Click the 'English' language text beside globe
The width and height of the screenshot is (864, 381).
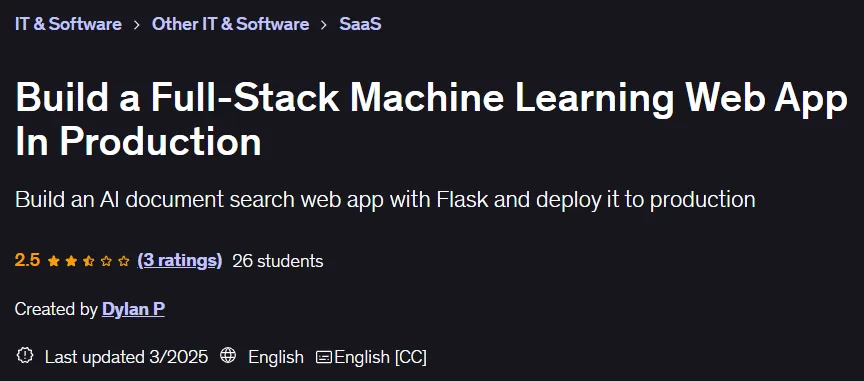coord(276,357)
